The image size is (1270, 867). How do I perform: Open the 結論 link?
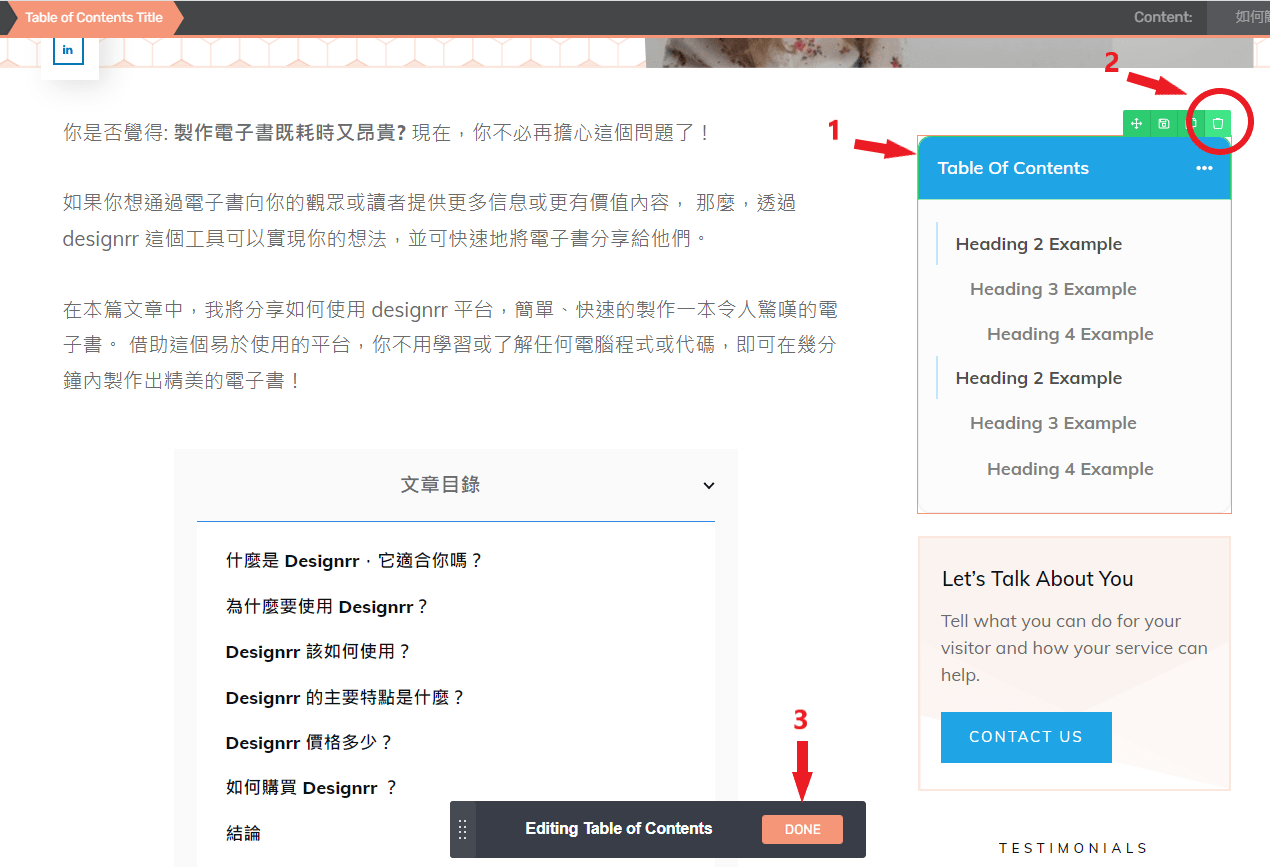point(243,833)
